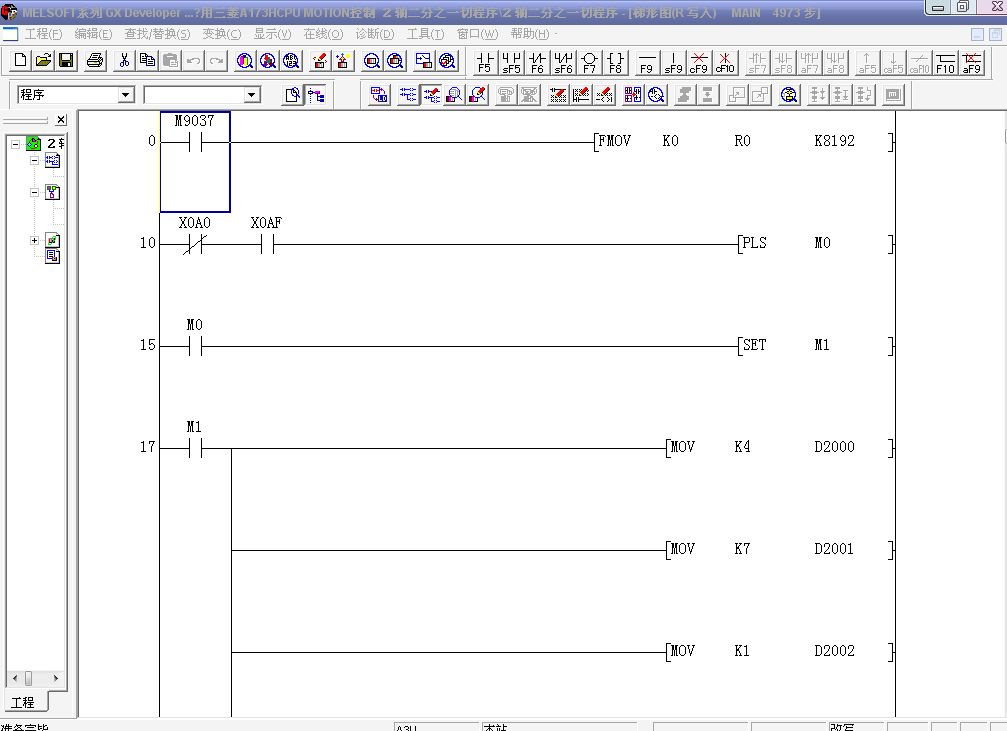Click the Cut scissors icon
Viewport: 1007px width, 731px height.
(124, 61)
